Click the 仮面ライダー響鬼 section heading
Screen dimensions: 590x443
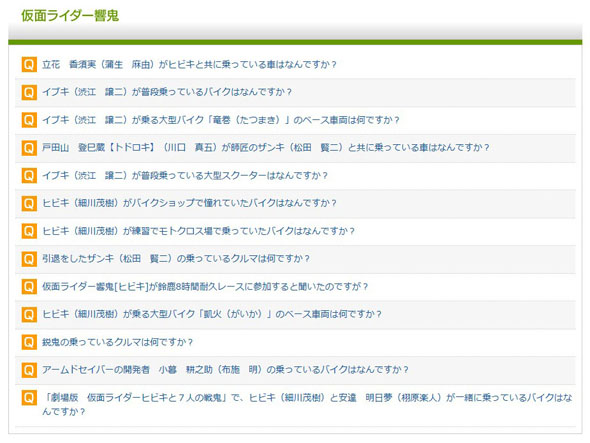tap(70, 16)
